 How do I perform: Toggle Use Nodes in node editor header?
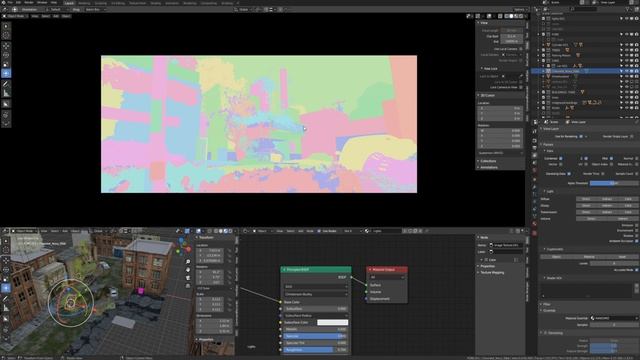click(x=319, y=231)
